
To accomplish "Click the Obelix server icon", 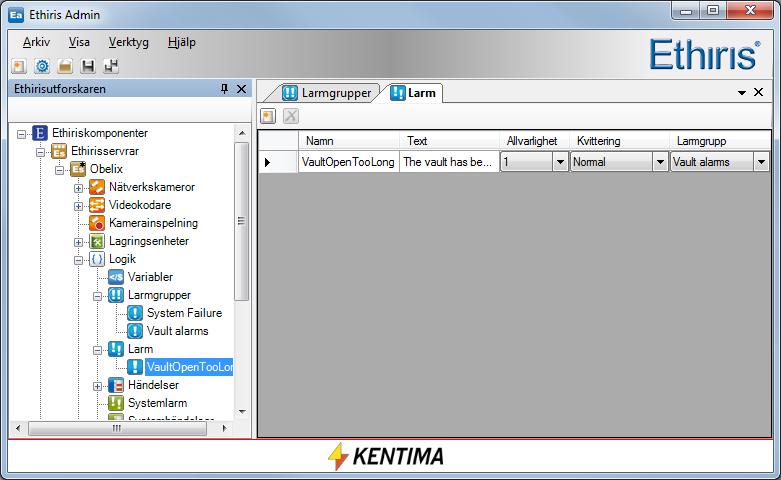I will click(x=78, y=169).
